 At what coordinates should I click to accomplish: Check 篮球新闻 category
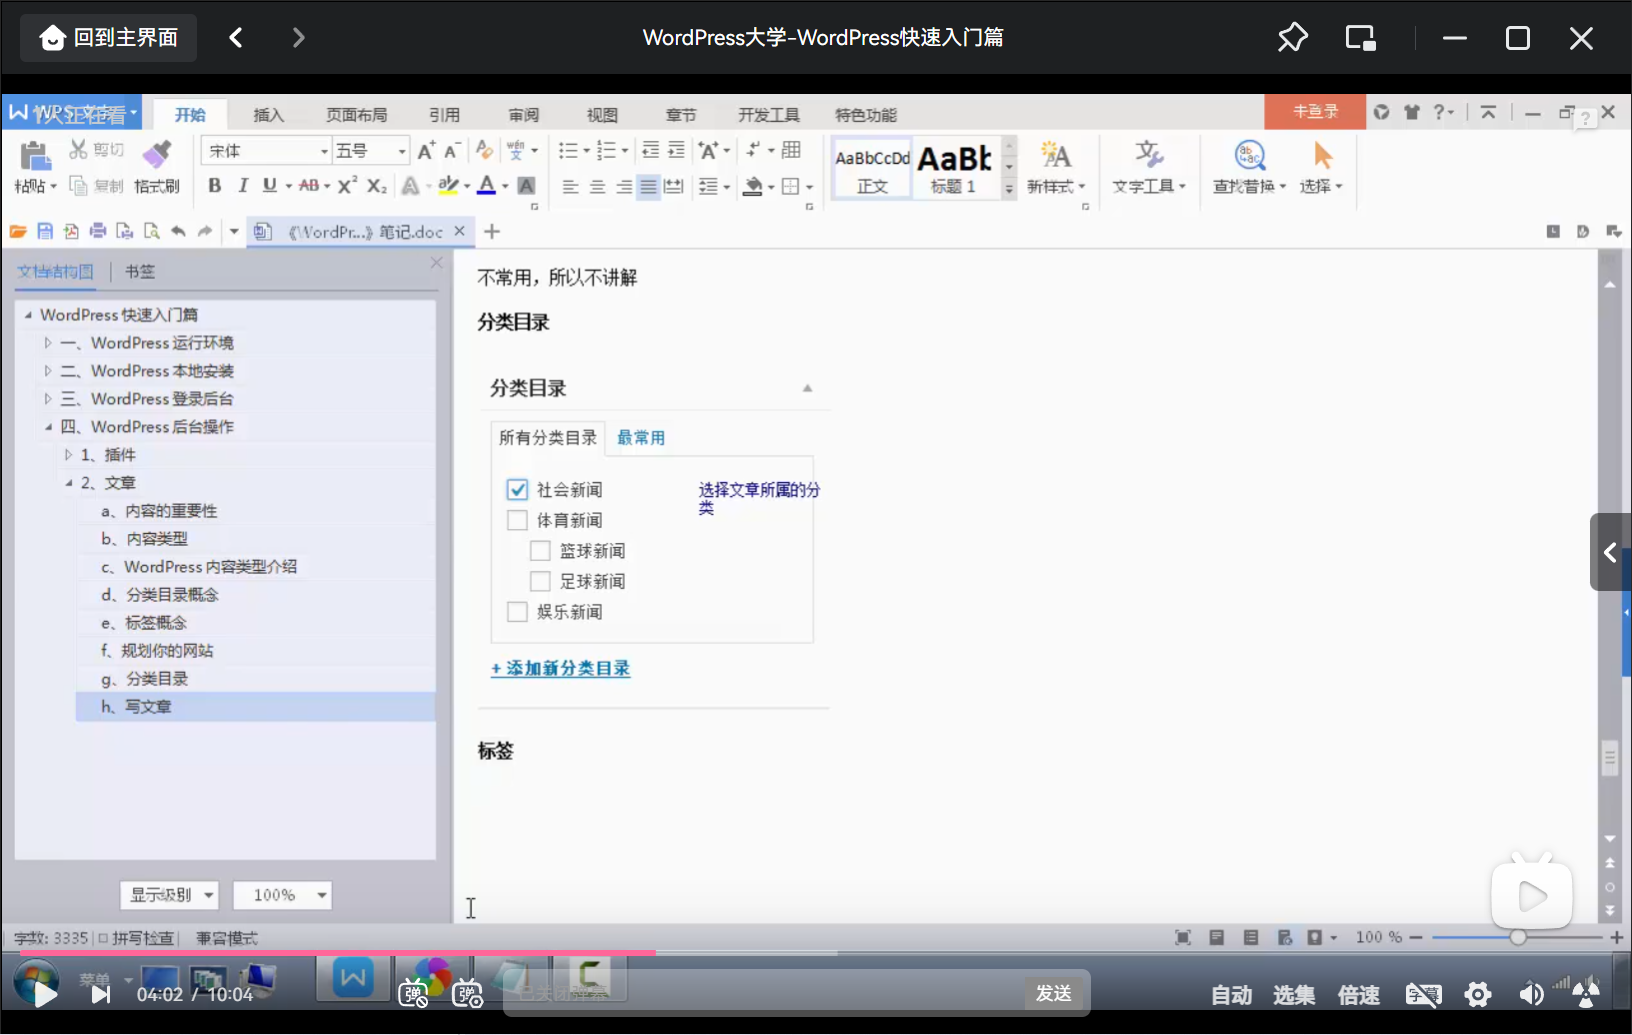pyautogui.click(x=540, y=550)
